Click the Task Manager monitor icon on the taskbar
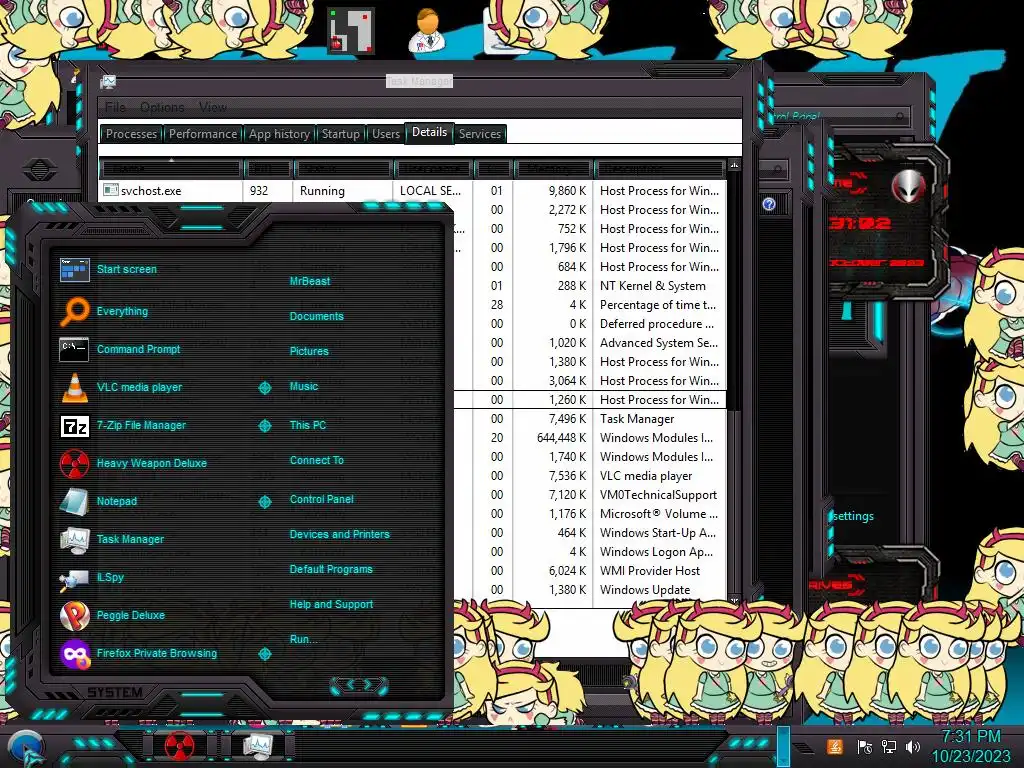 [x=259, y=746]
